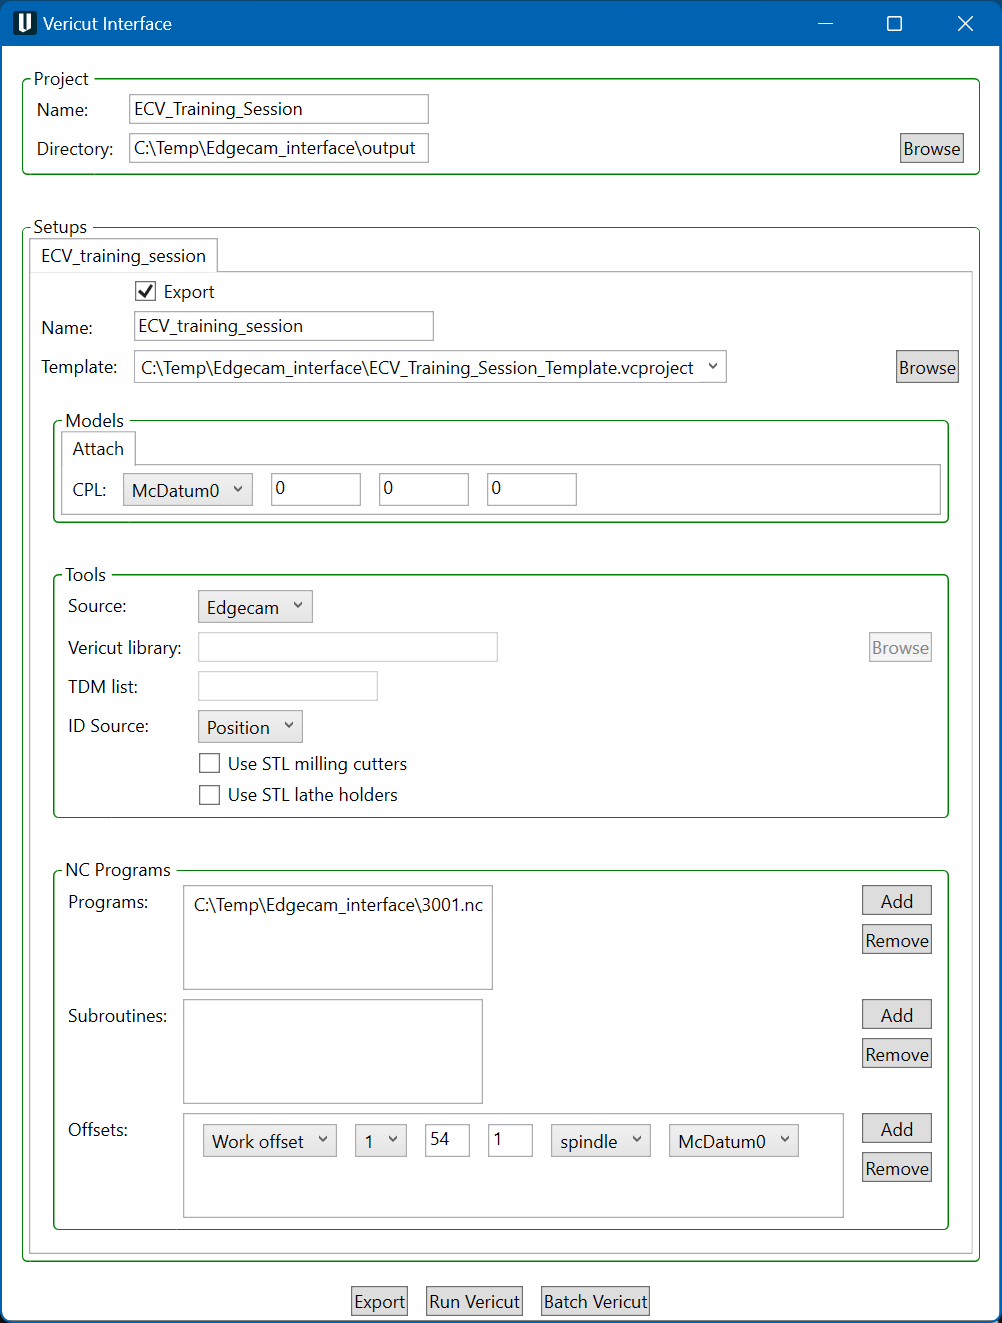This screenshot has height=1323, width=1002.
Task: Click Add next to Programs list
Action: [x=897, y=901]
